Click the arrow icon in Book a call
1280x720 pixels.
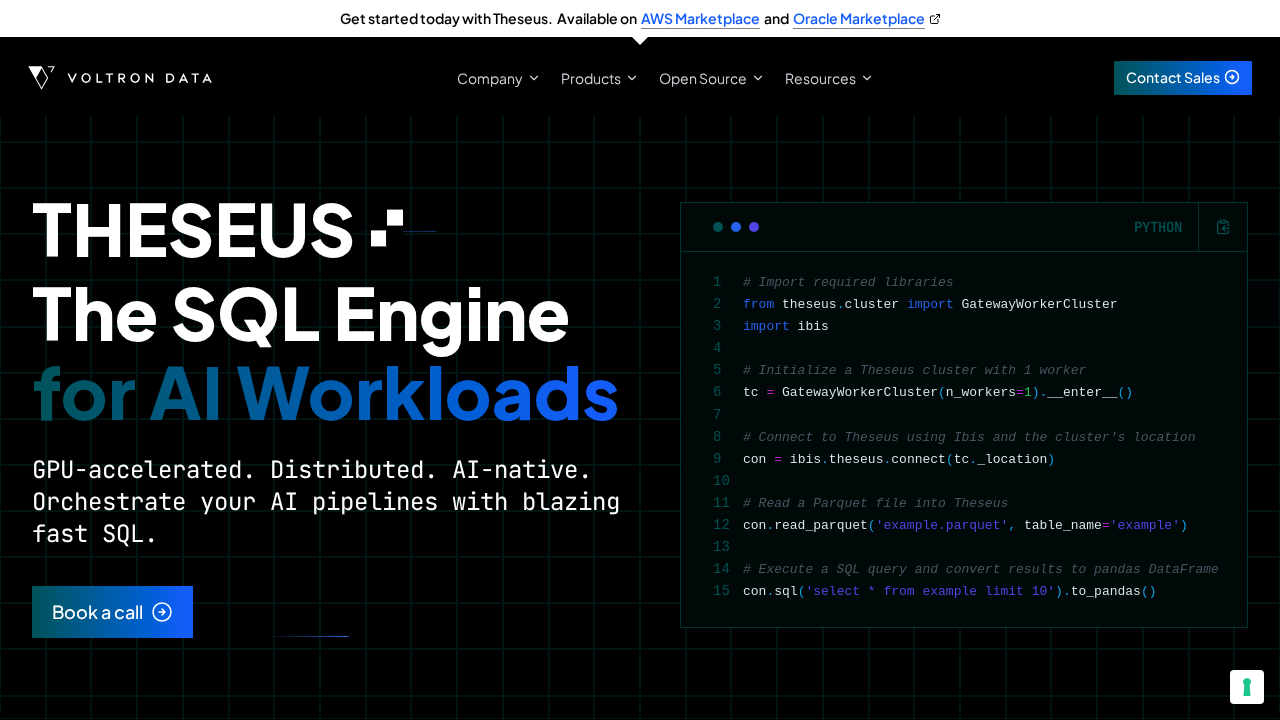162,612
